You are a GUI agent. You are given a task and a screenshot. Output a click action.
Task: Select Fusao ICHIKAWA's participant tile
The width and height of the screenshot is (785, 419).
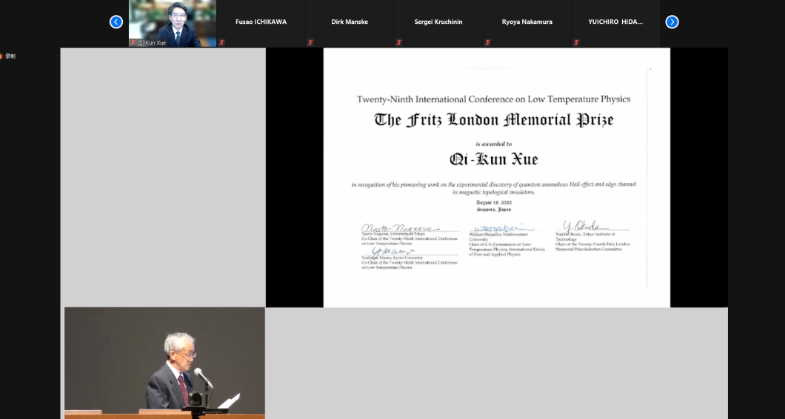coord(261,22)
